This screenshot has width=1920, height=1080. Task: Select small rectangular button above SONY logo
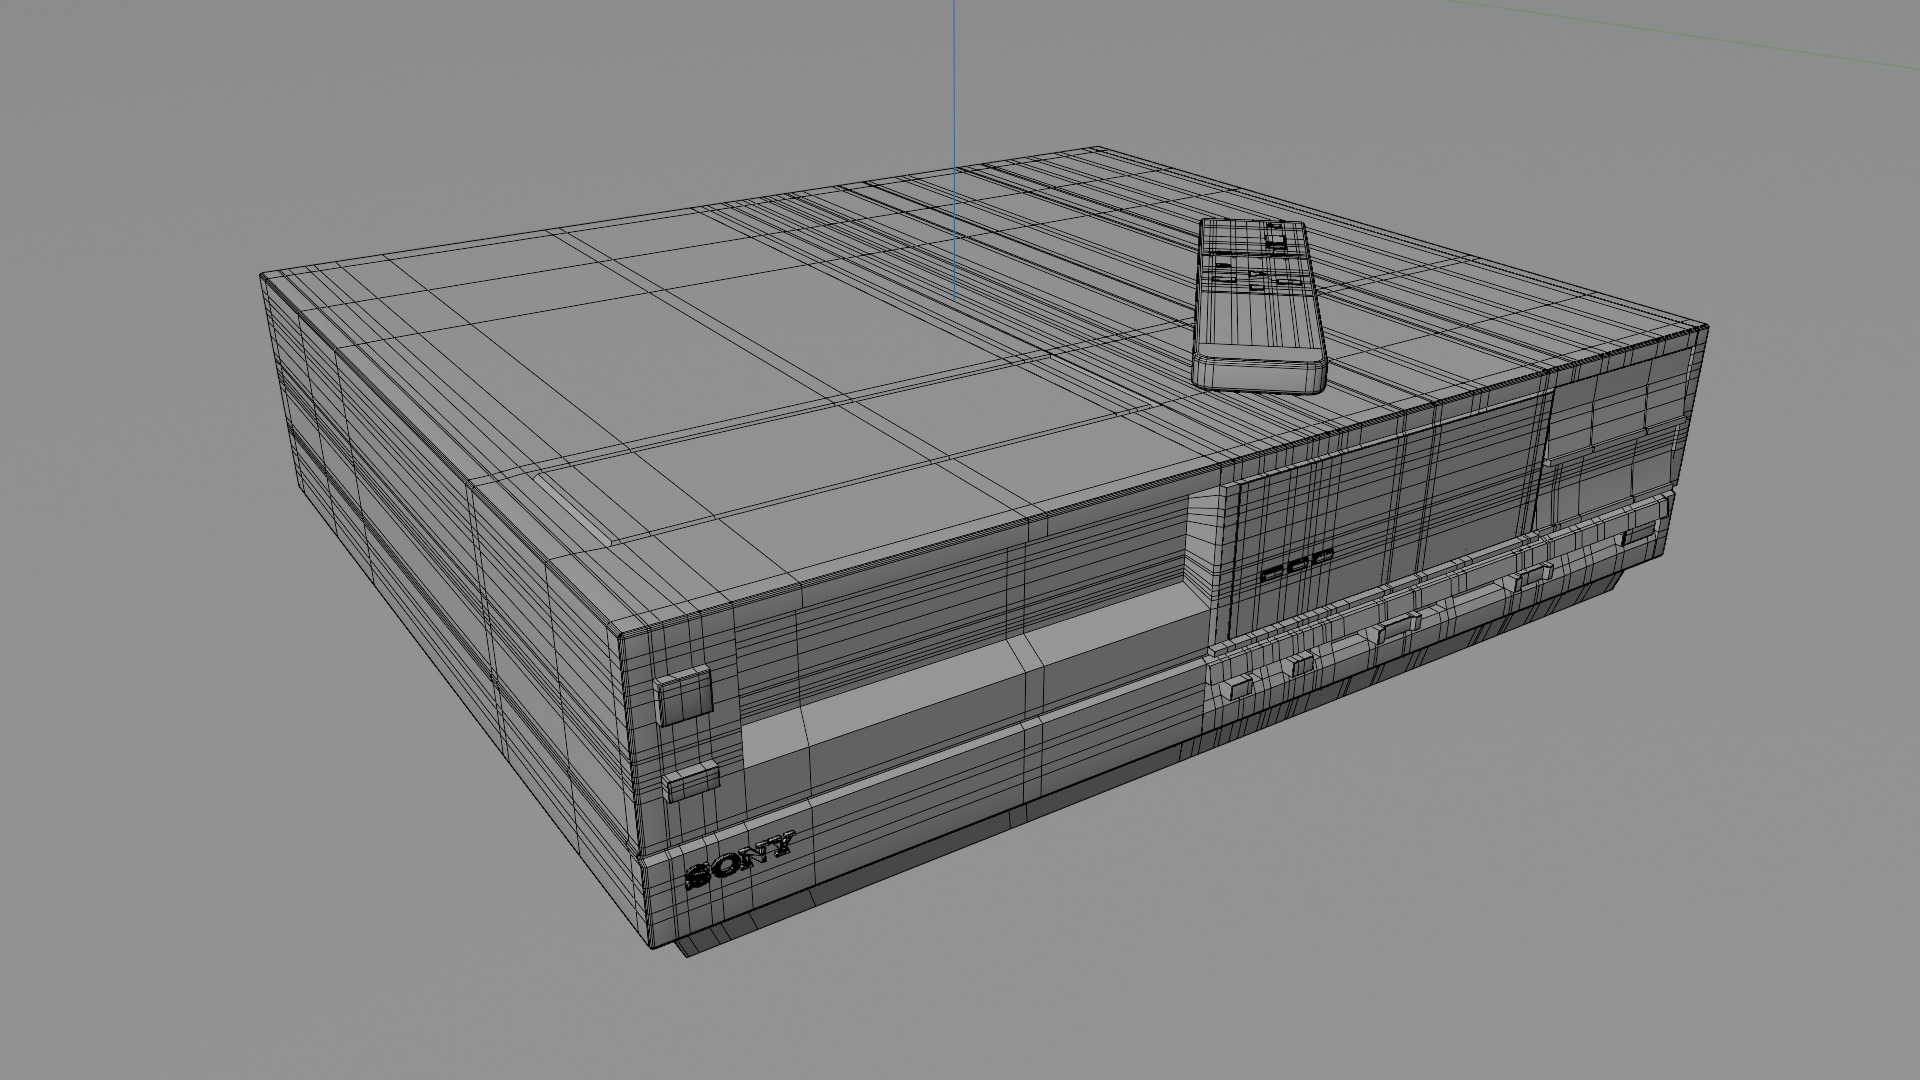[x=691, y=781]
